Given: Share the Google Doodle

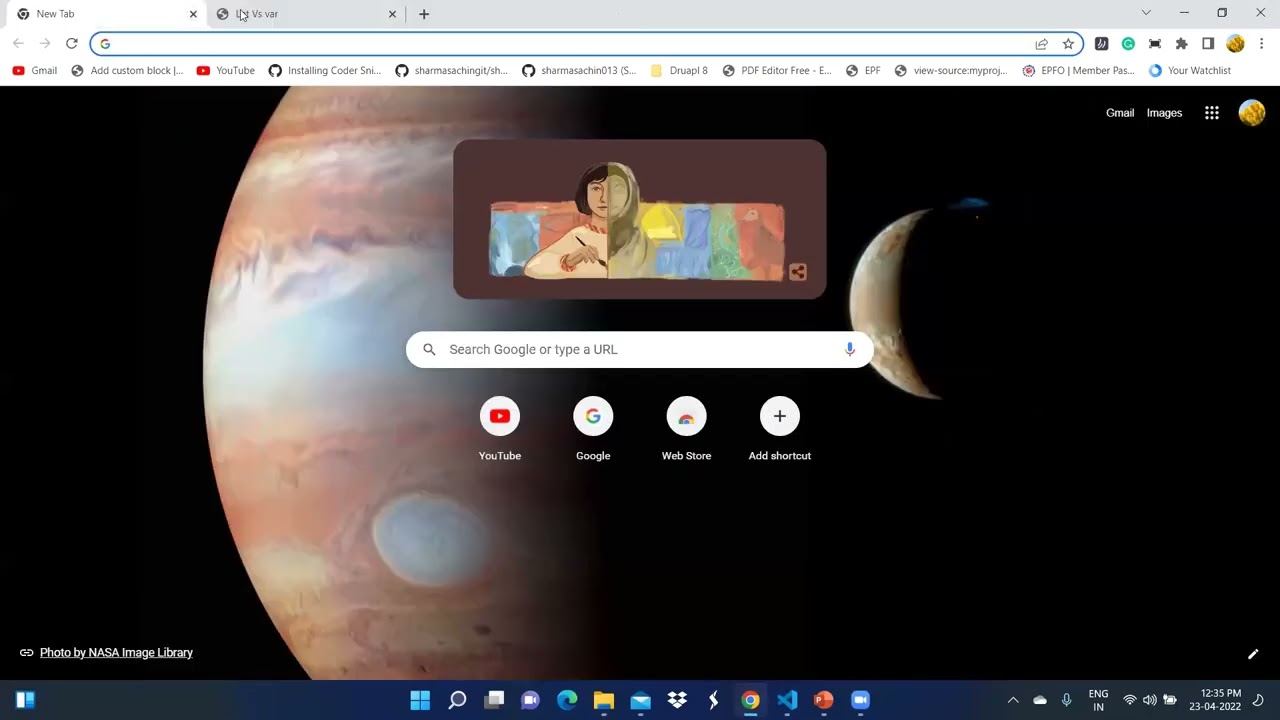Looking at the screenshot, I should (797, 272).
